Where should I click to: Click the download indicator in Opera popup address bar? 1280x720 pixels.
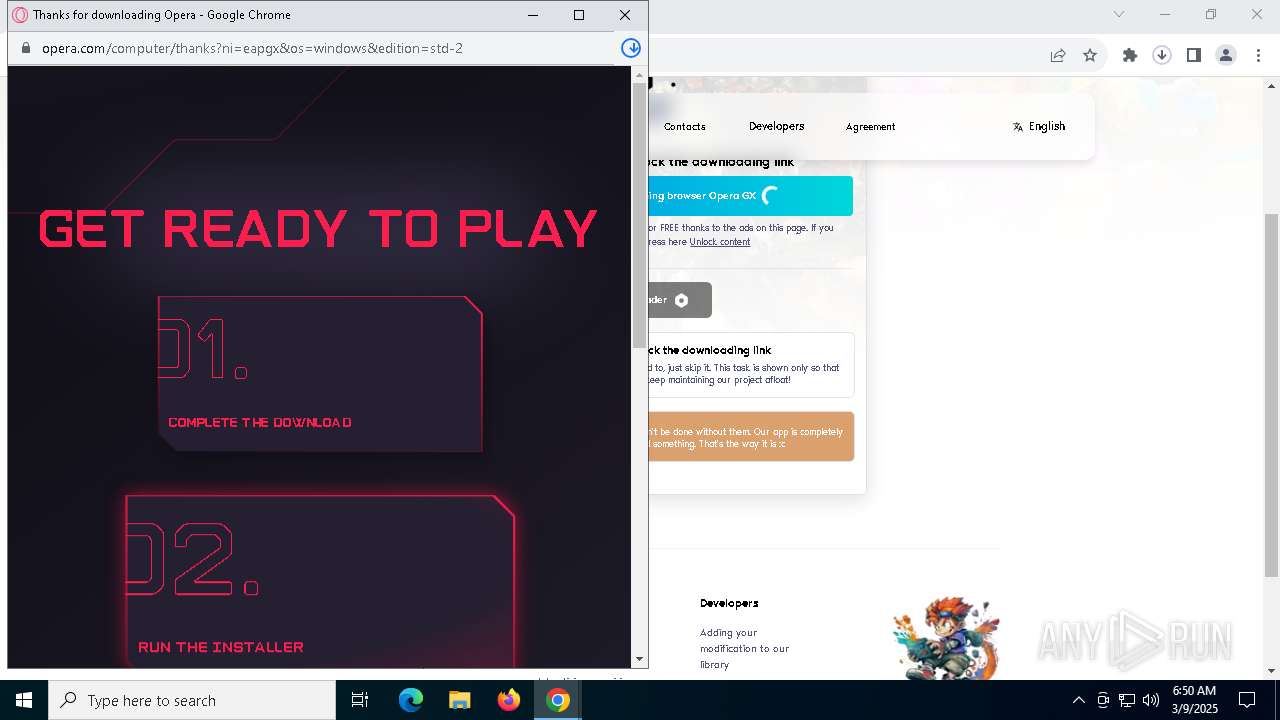[631, 48]
